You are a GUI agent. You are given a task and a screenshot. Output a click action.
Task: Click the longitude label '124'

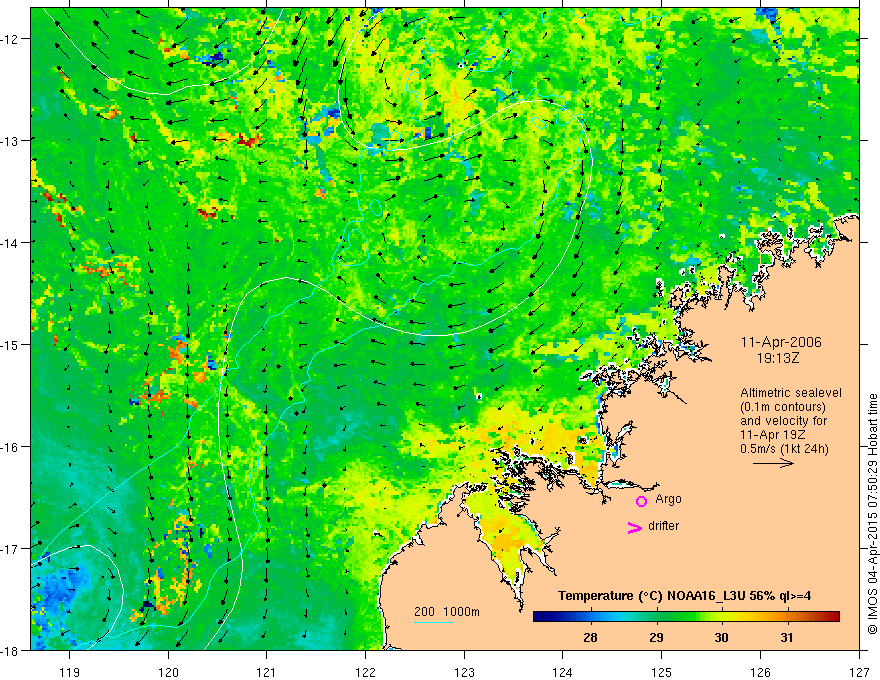563,672
